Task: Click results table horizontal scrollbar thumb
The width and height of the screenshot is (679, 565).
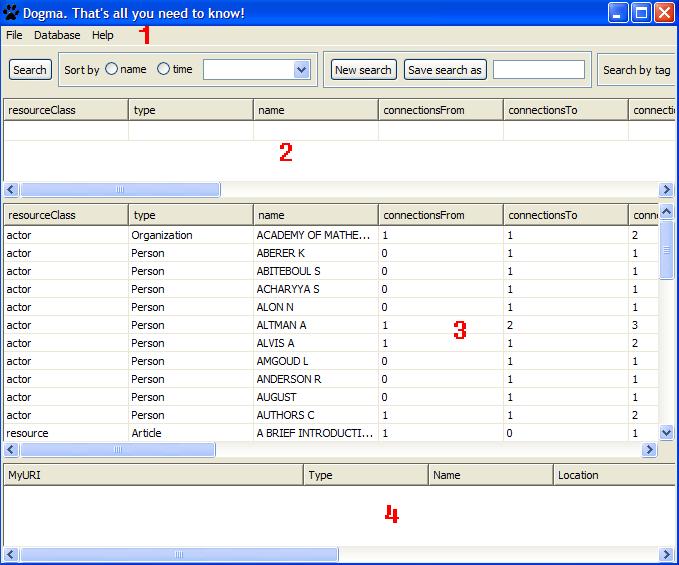Action: (x=117, y=450)
